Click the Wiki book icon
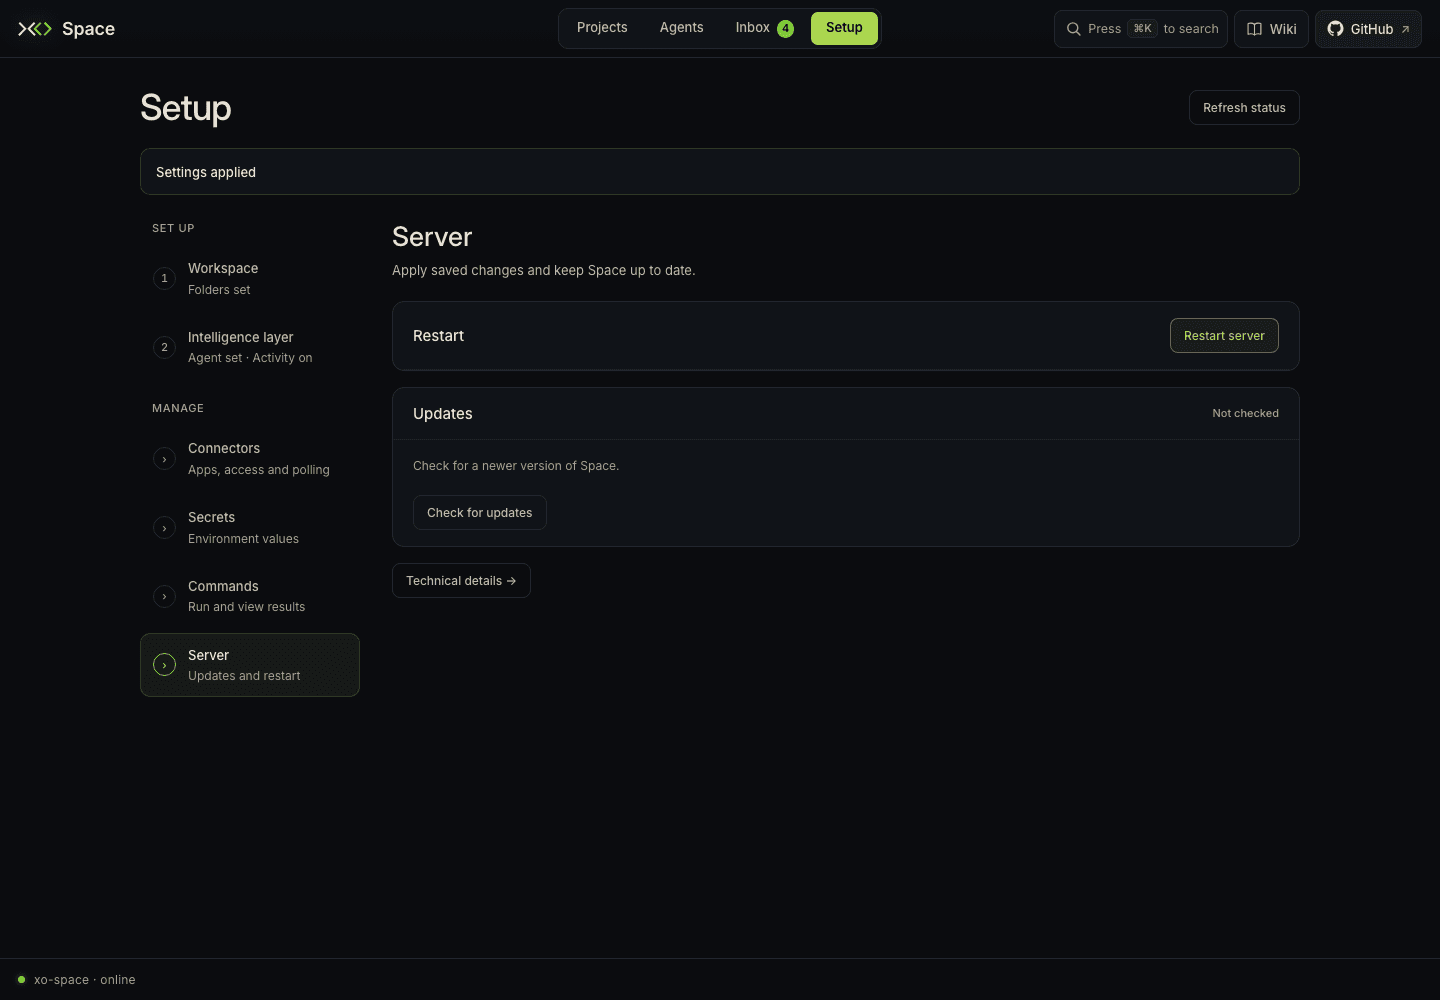Viewport: 1440px width, 1000px height. (1254, 29)
